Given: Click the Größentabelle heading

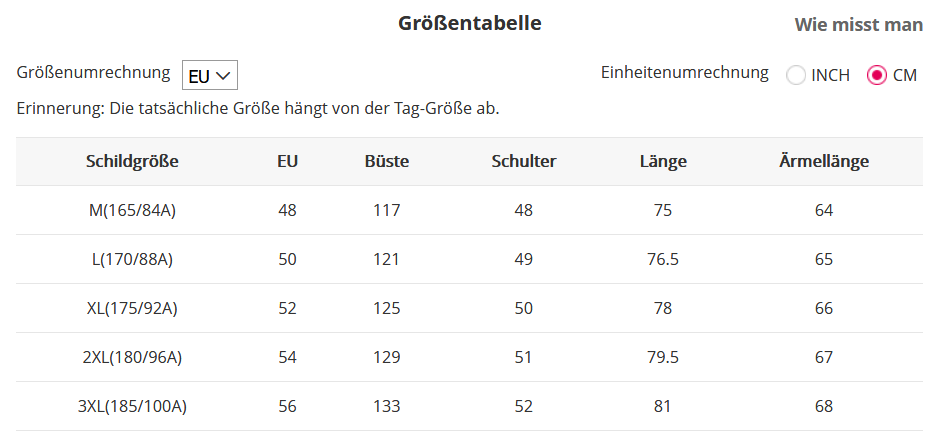Looking at the screenshot, I should 470,23.
